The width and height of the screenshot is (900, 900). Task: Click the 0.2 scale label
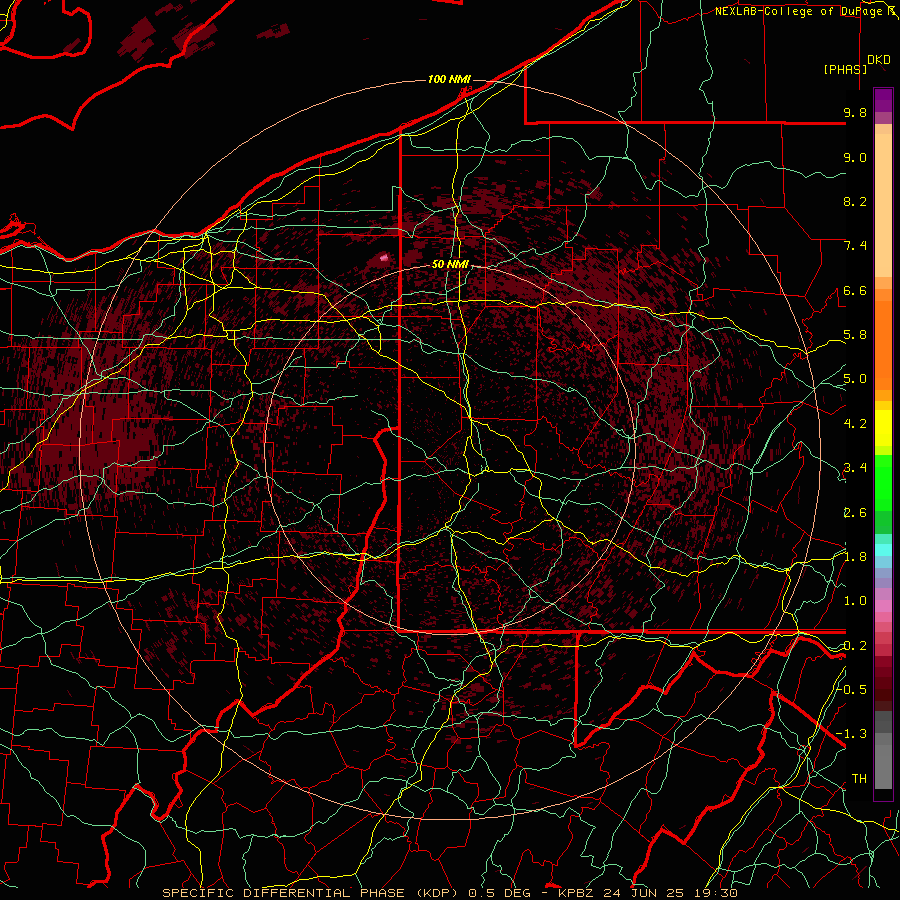point(855,646)
